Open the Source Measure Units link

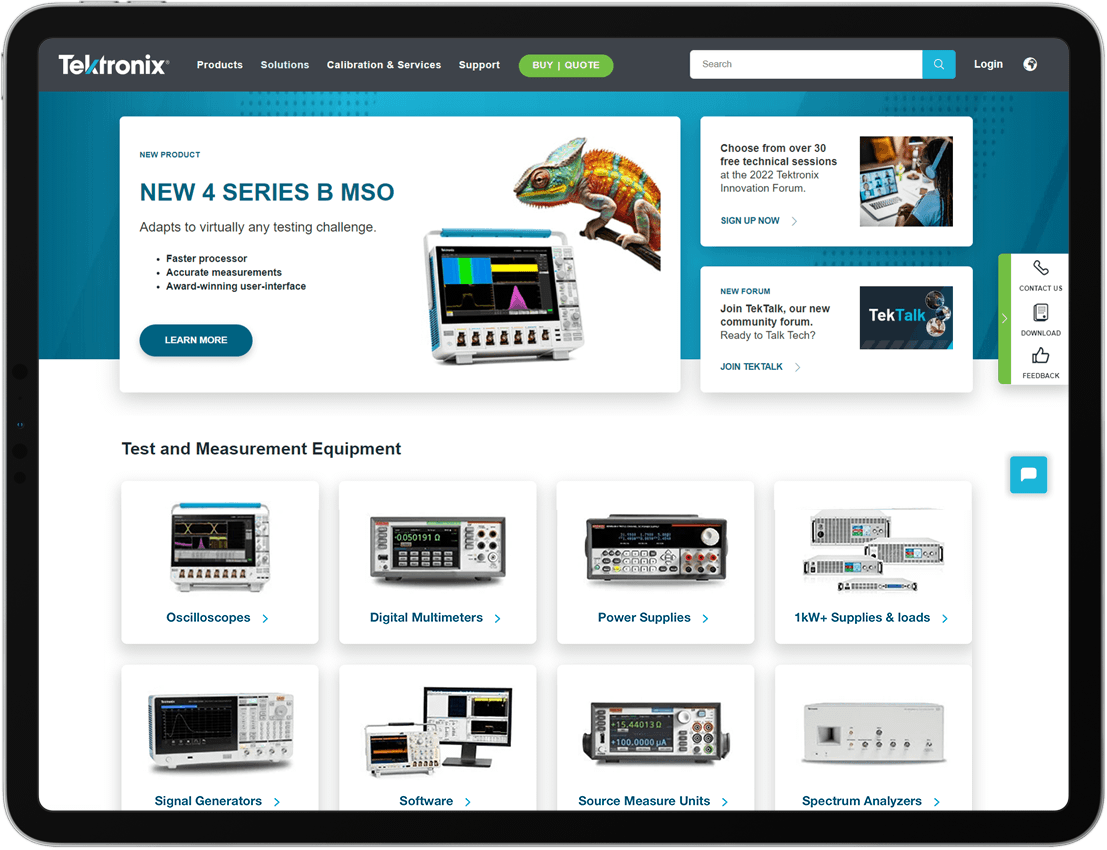tap(644, 801)
